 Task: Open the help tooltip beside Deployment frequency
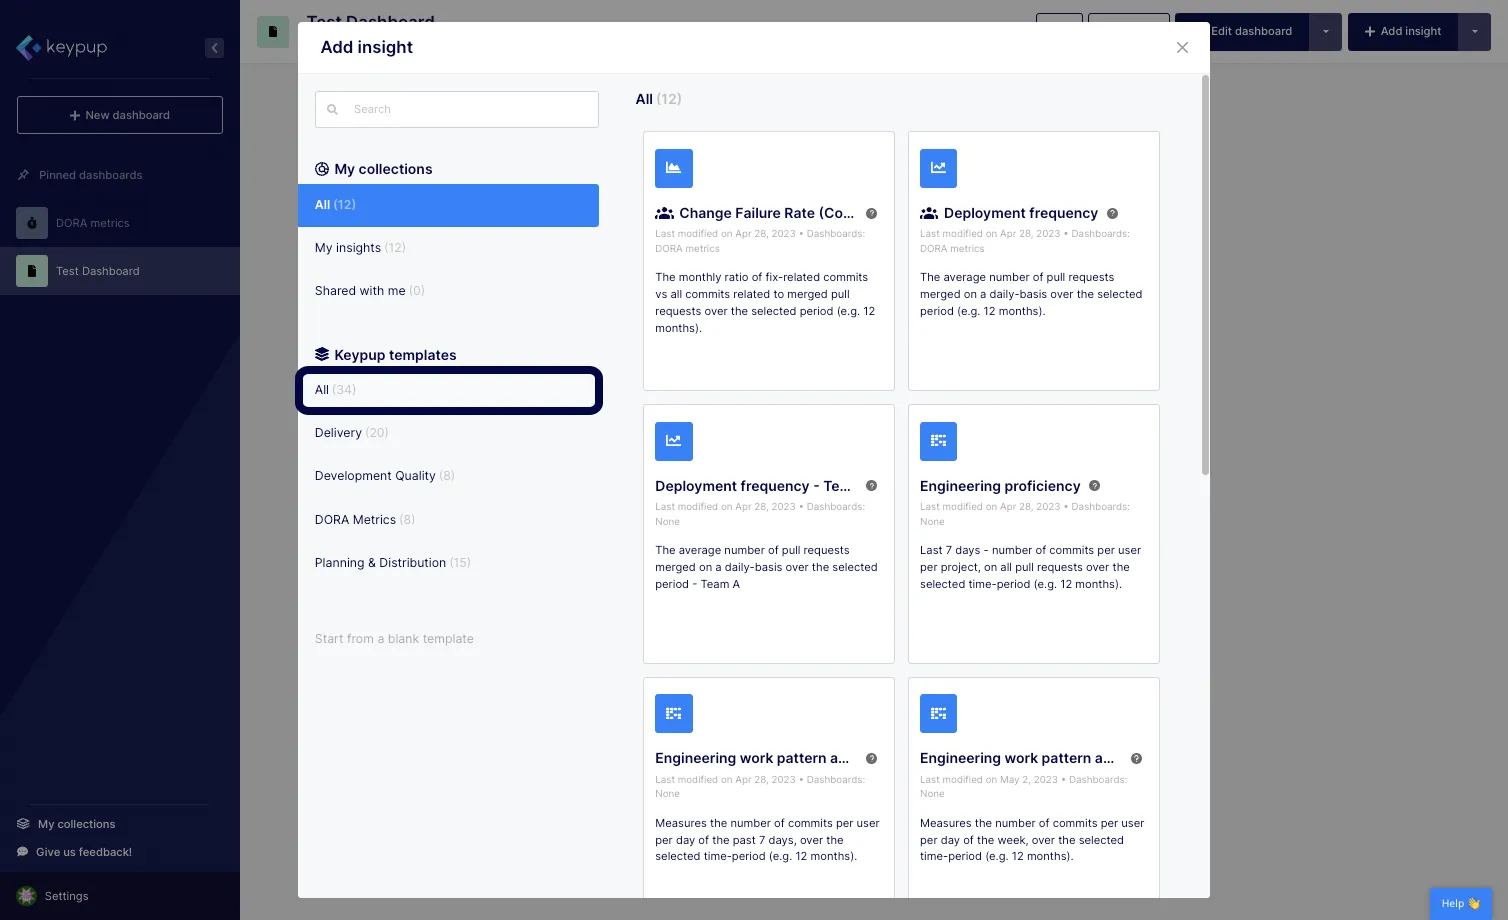point(1112,213)
